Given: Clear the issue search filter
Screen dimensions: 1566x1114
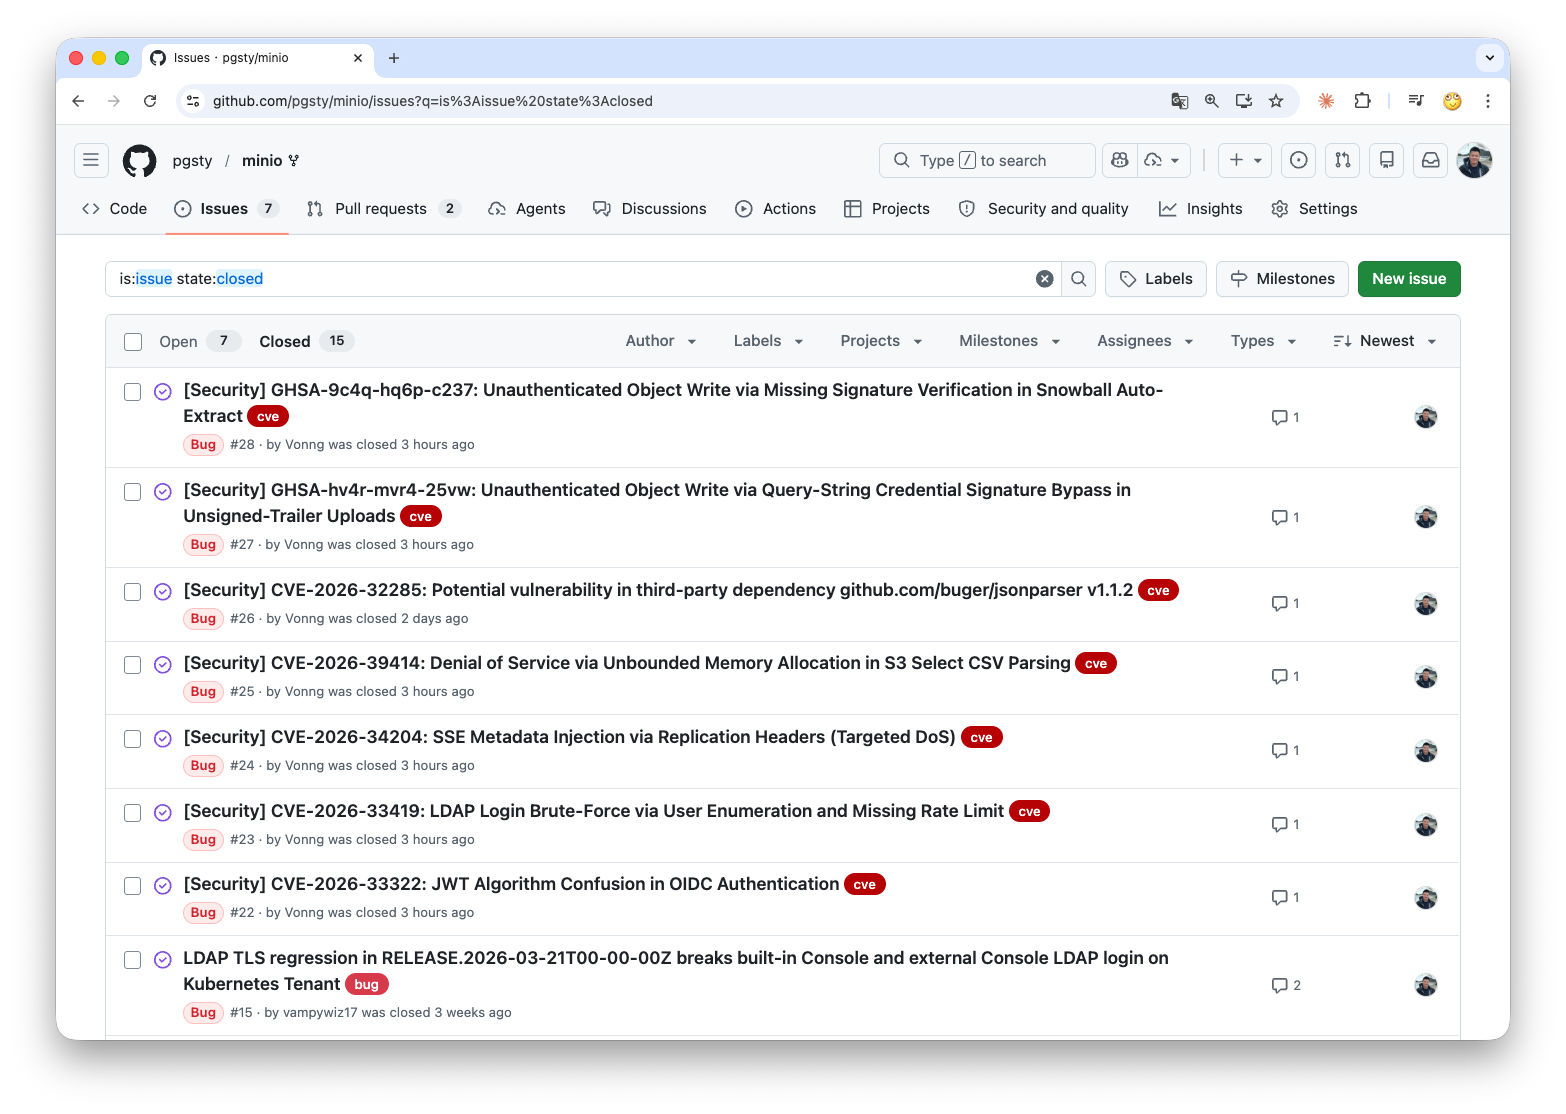Looking at the screenshot, I should click(1044, 279).
